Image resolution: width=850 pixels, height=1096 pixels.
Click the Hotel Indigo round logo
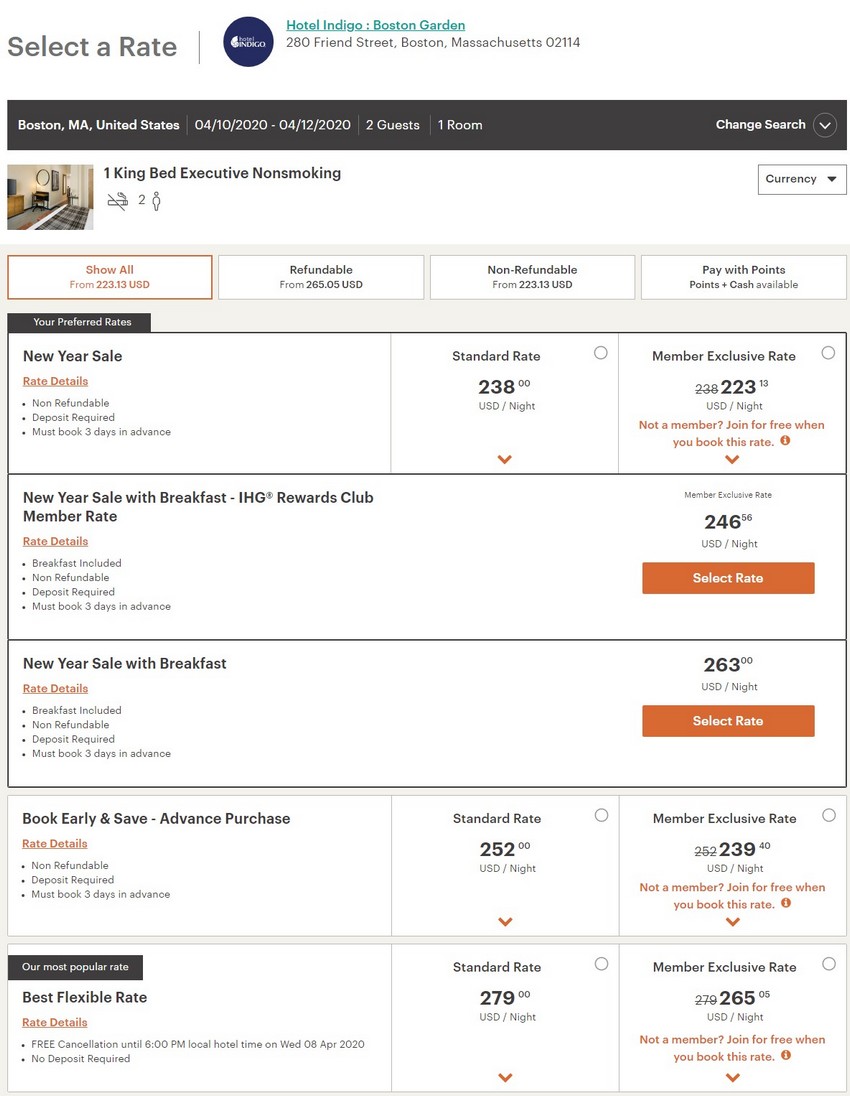click(248, 42)
